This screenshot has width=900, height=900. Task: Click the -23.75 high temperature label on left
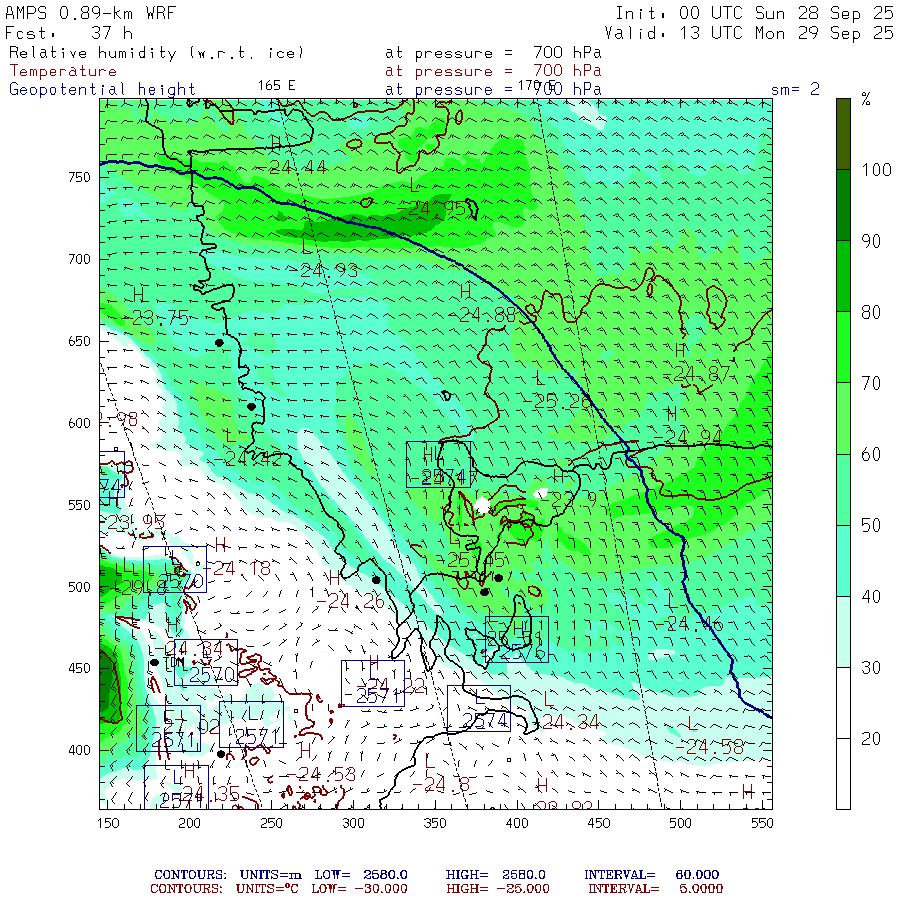coord(160,318)
